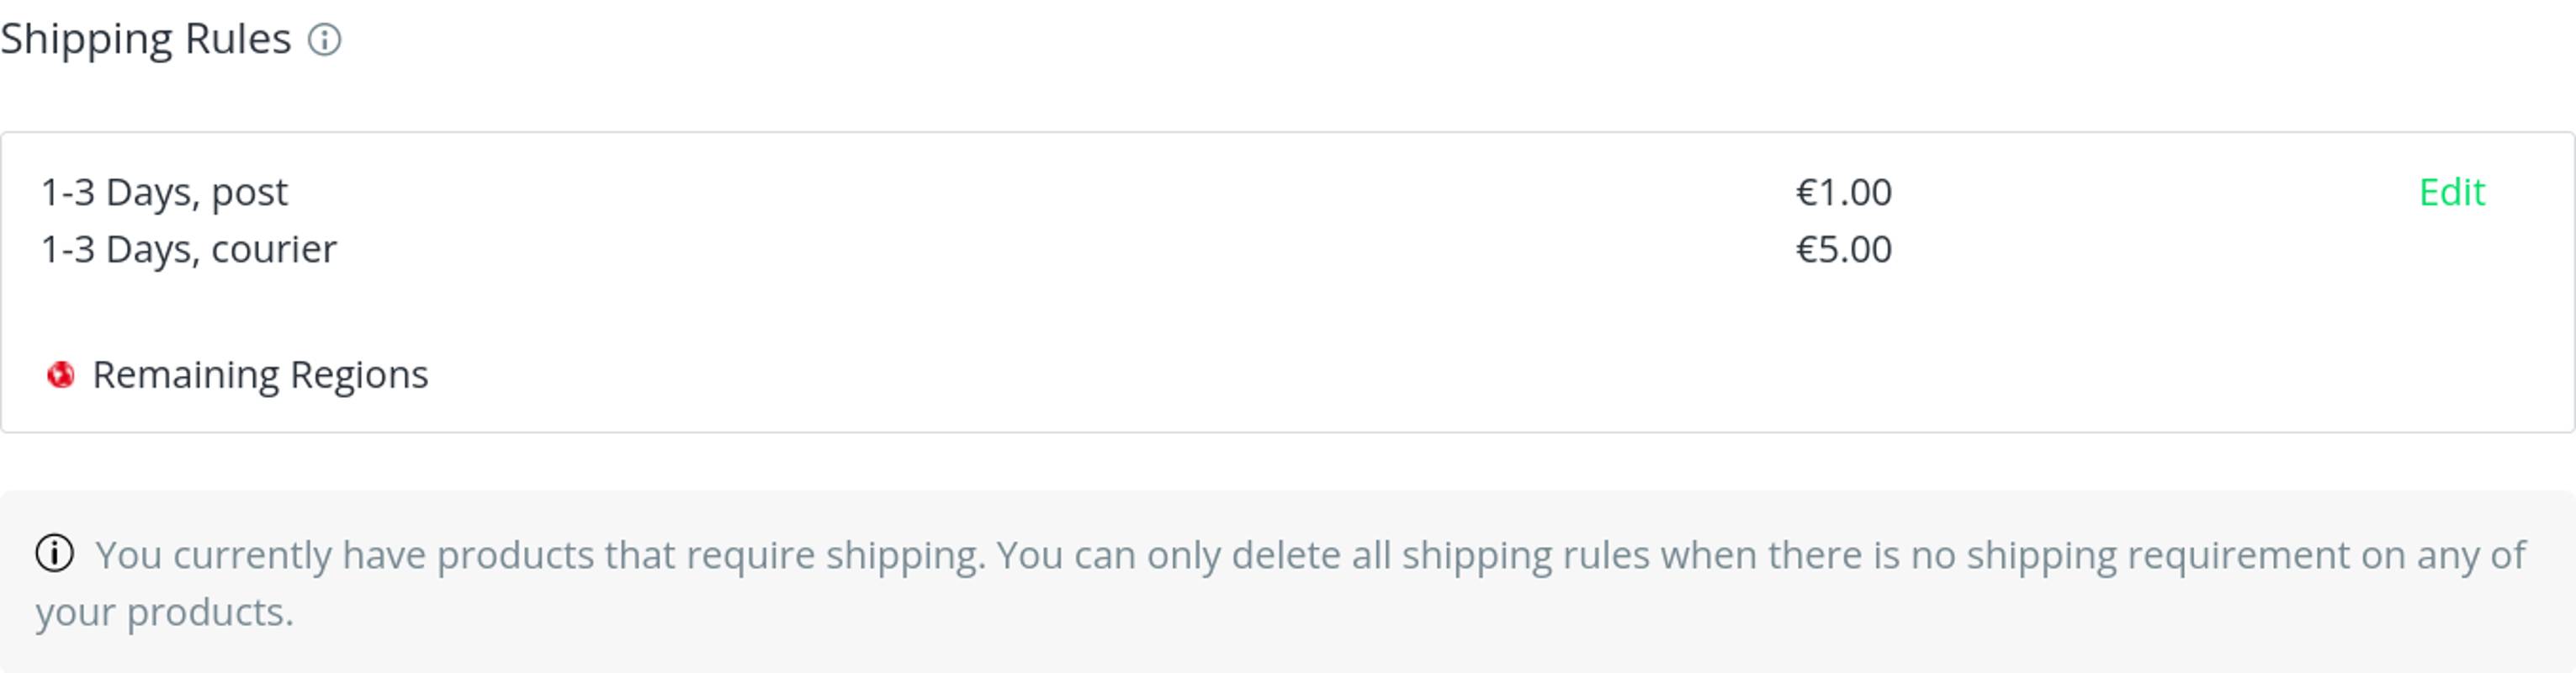The width and height of the screenshot is (2576, 673).
Task: Click the Shipping Rules heading text
Action: click(146, 40)
